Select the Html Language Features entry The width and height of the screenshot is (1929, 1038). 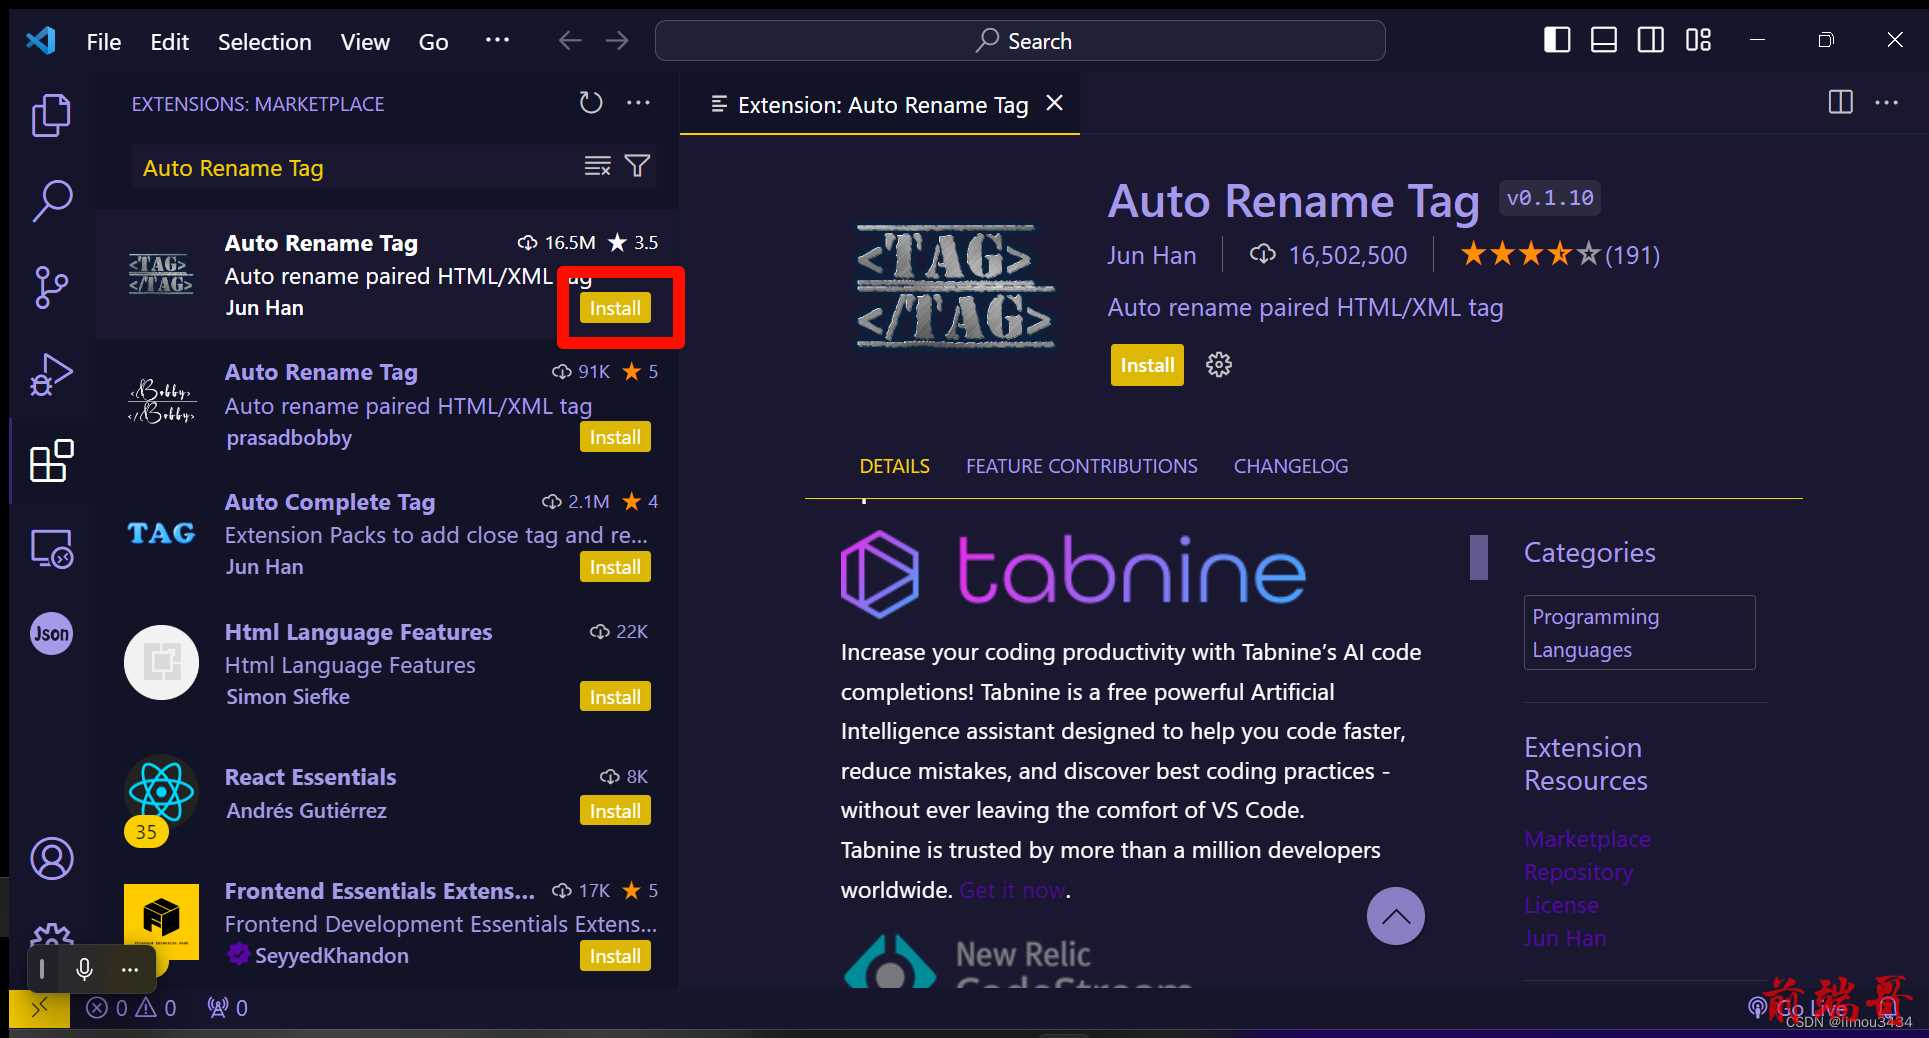387,665
